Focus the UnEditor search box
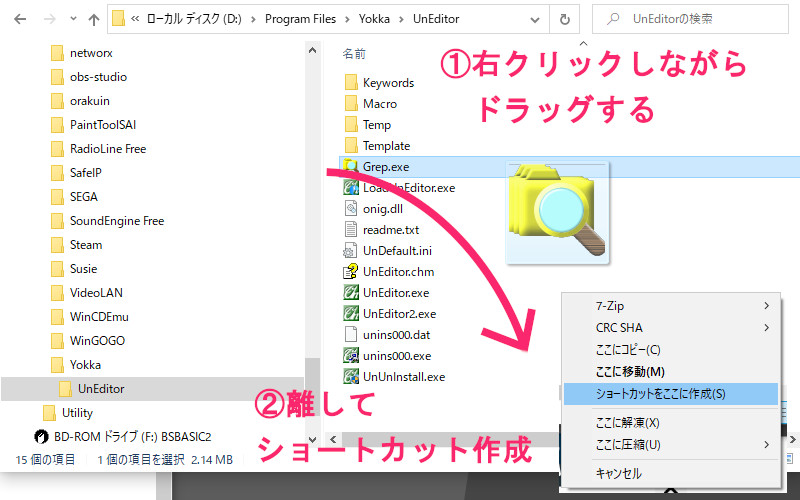This screenshot has height=500, width=800. pos(690,19)
